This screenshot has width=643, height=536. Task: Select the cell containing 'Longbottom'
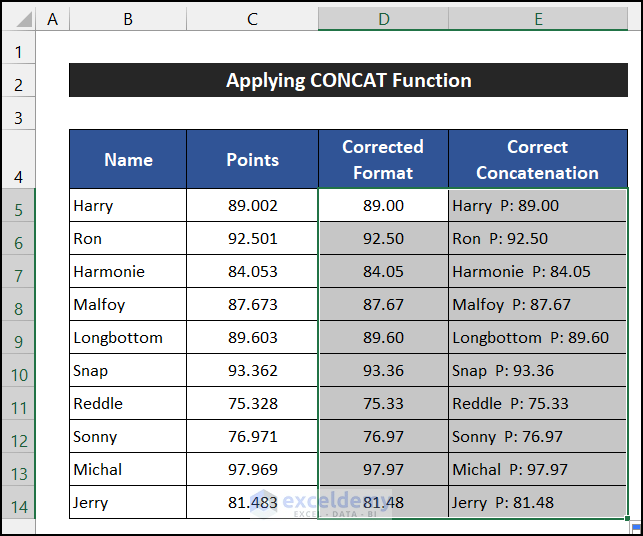pyautogui.click(x=128, y=338)
